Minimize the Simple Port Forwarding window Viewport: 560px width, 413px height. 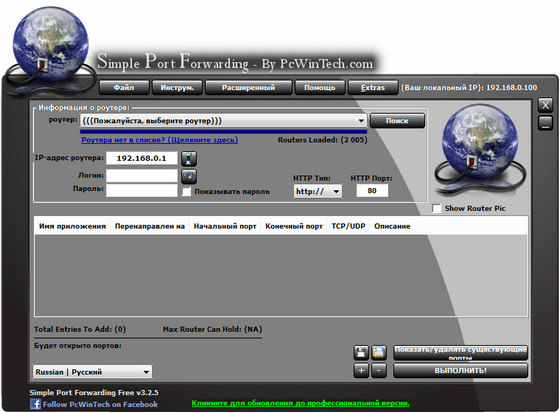[x=545, y=123]
